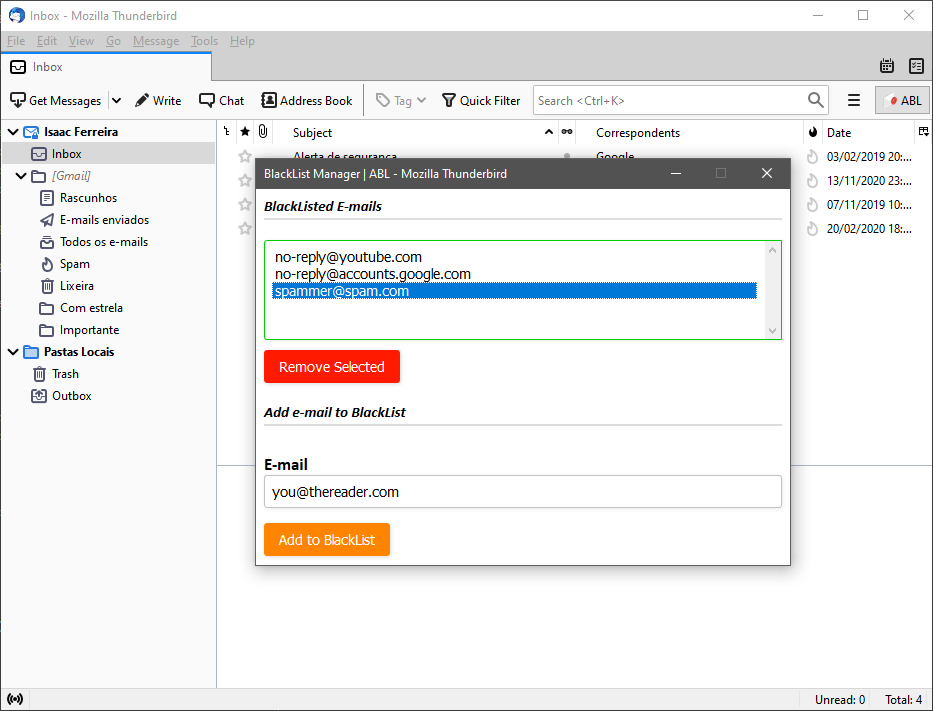Open the Address Book
The width and height of the screenshot is (933, 711).
pyautogui.click(x=307, y=101)
